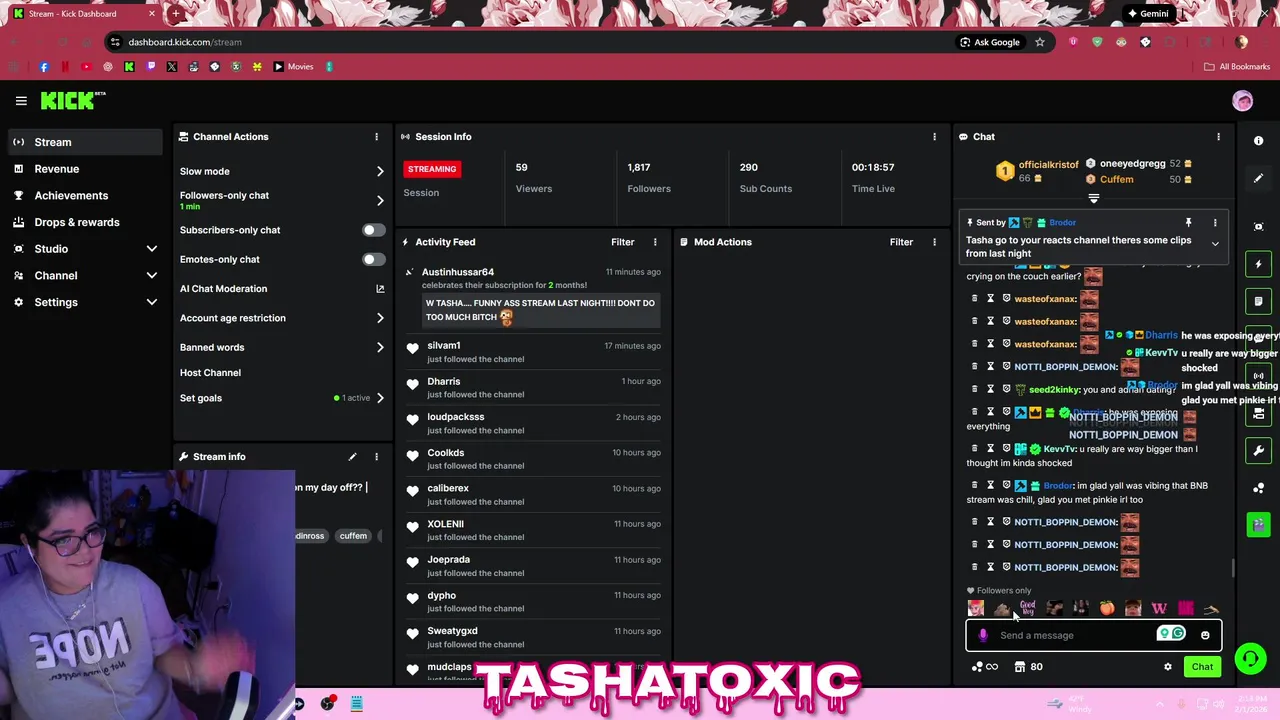The image size is (1280, 720).
Task: Delete first wasteofxanax message with trash icon
Action: tap(974, 299)
